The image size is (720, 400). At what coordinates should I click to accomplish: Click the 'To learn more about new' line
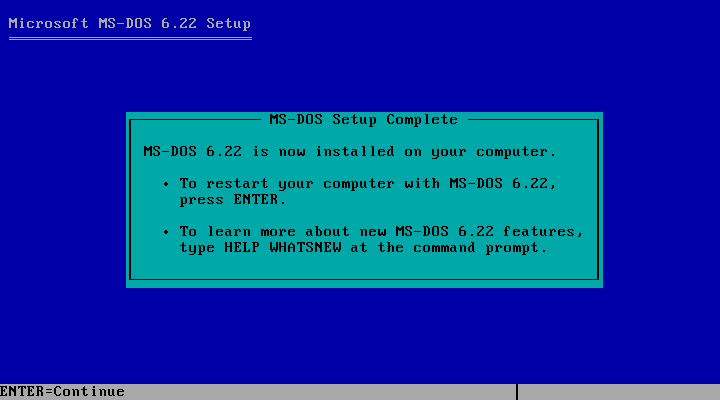(x=382, y=231)
